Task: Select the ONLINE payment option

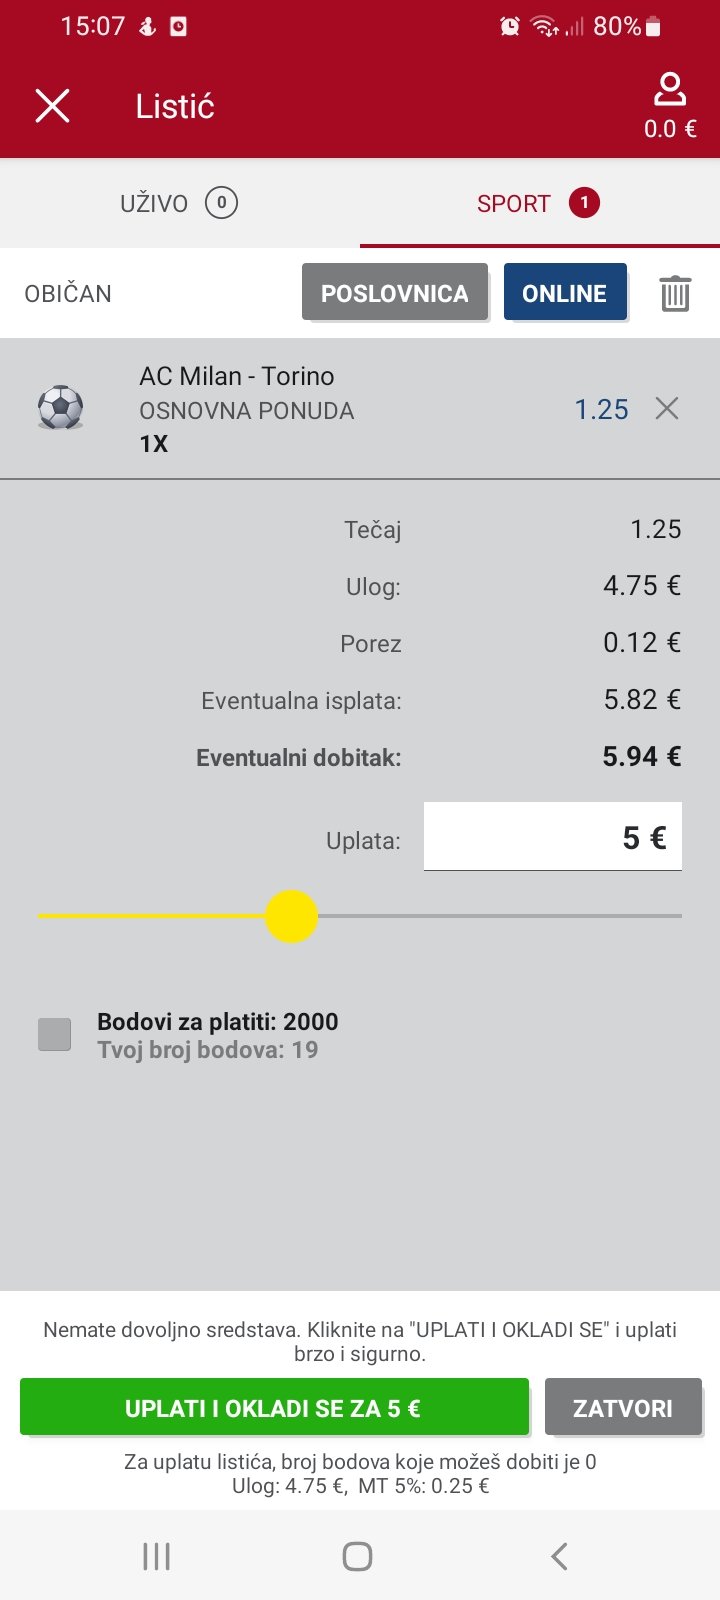Action: pos(565,293)
